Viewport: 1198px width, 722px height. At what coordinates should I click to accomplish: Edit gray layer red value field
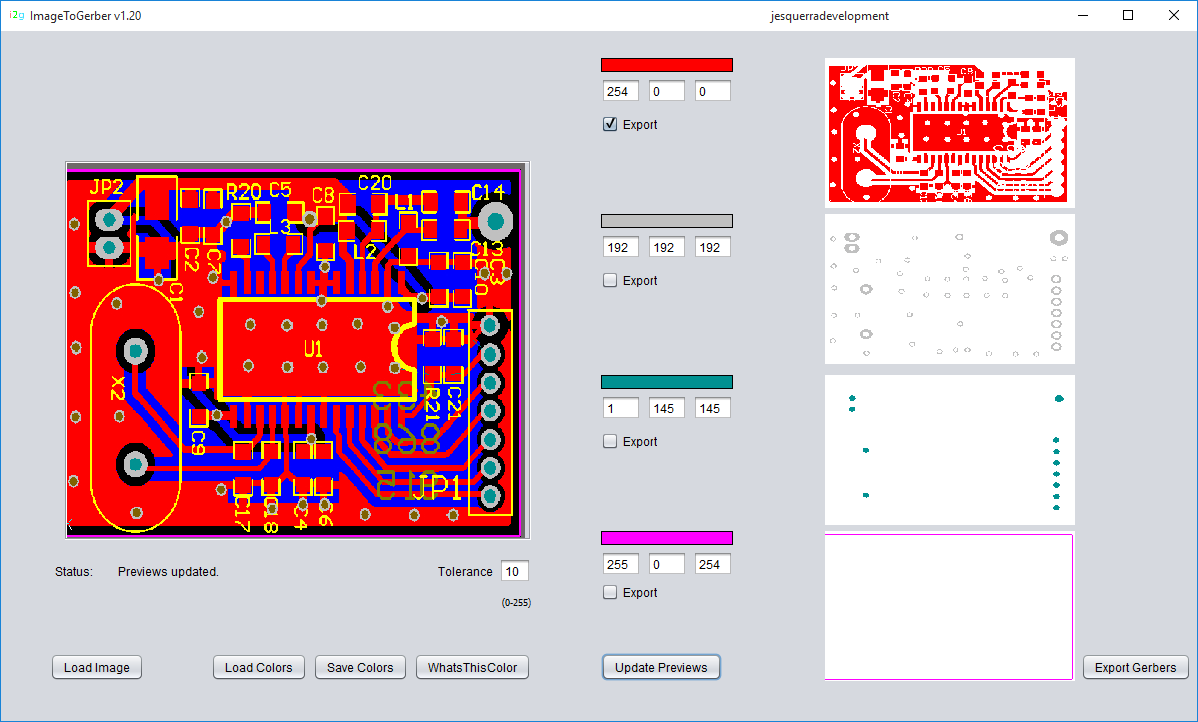620,248
